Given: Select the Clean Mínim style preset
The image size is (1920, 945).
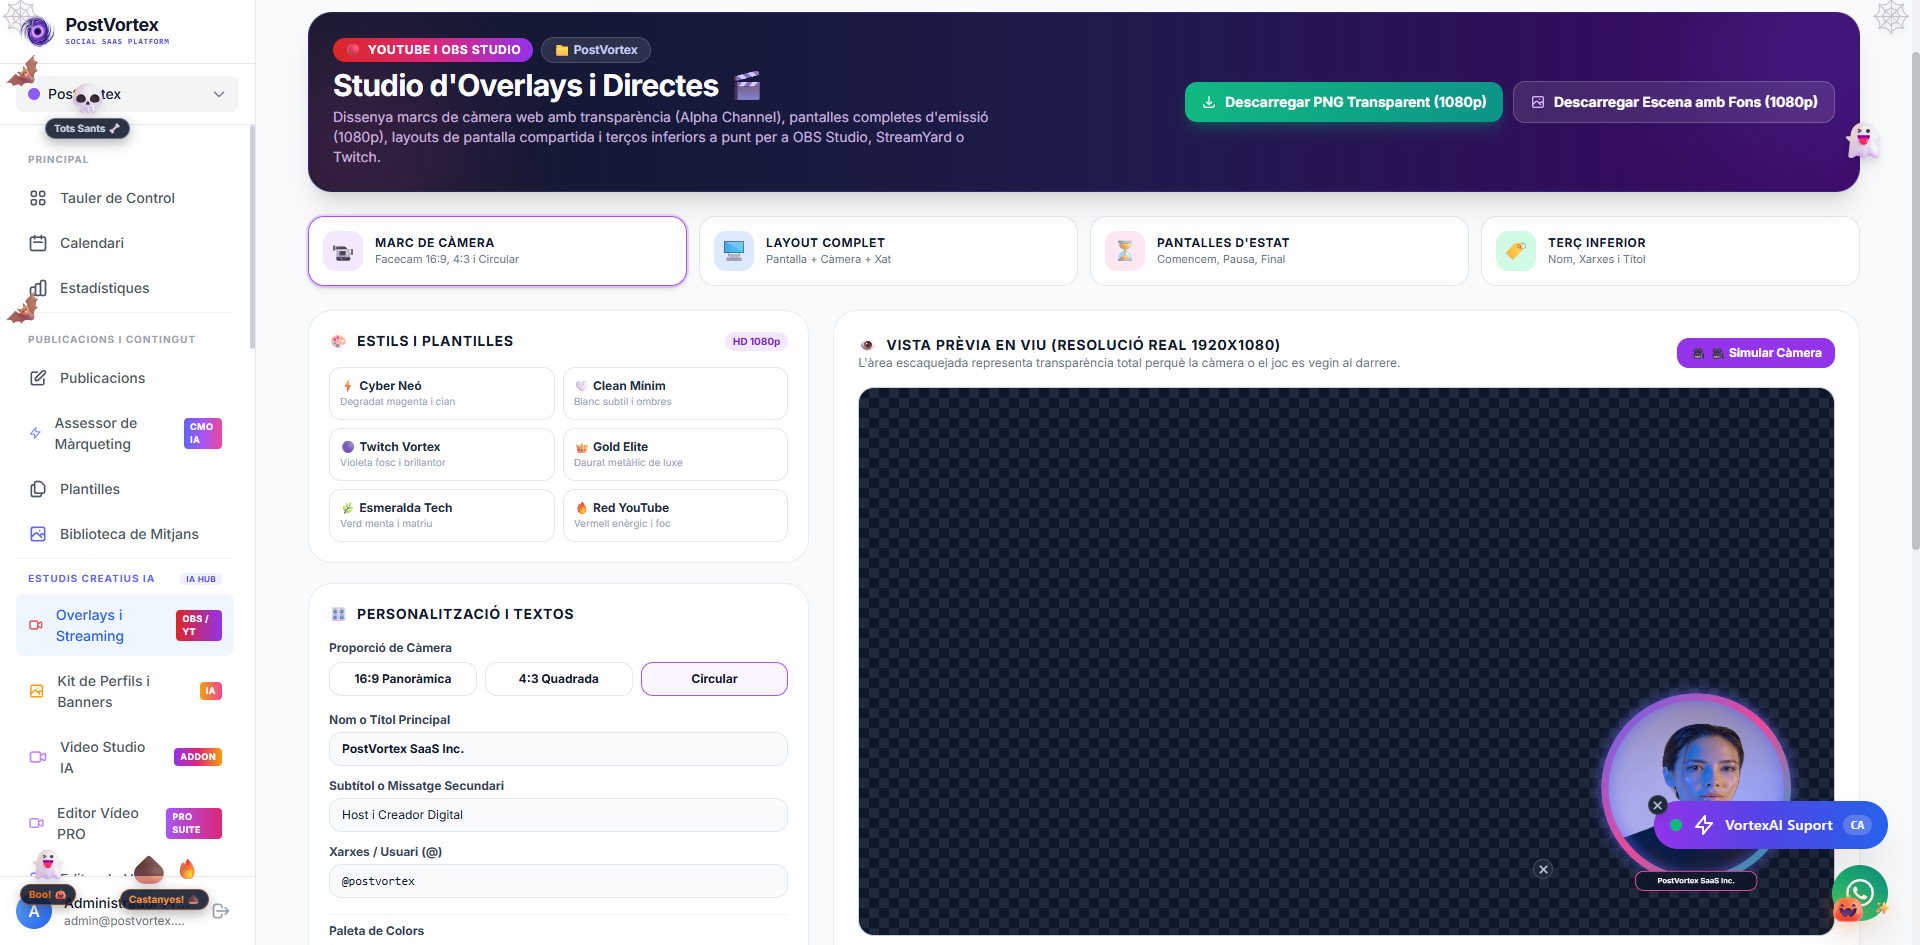Looking at the screenshot, I should (x=675, y=393).
